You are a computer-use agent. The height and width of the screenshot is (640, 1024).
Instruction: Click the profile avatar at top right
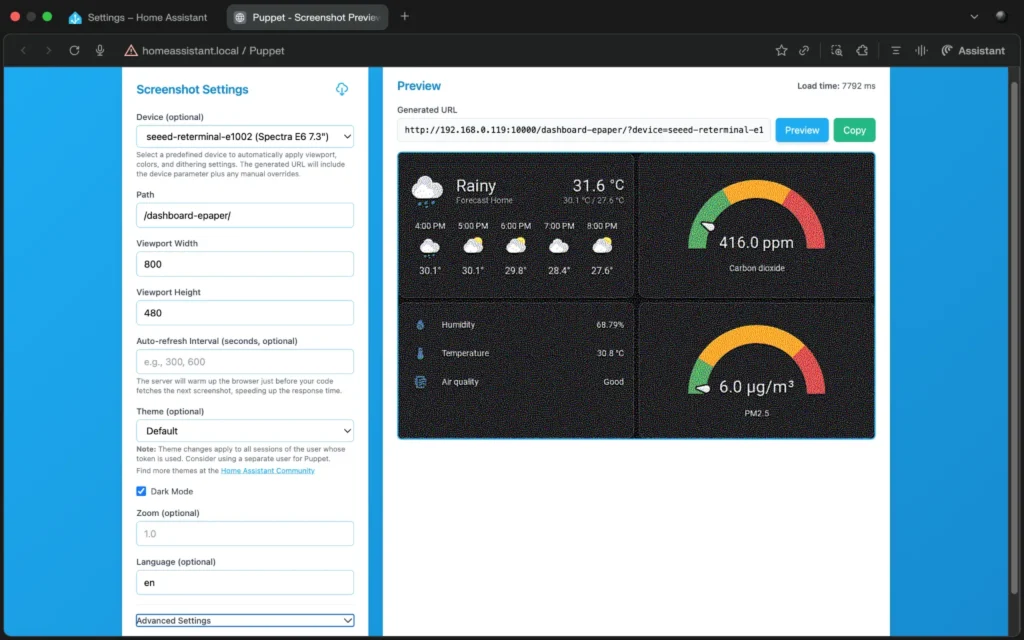pyautogui.click(x=1000, y=16)
